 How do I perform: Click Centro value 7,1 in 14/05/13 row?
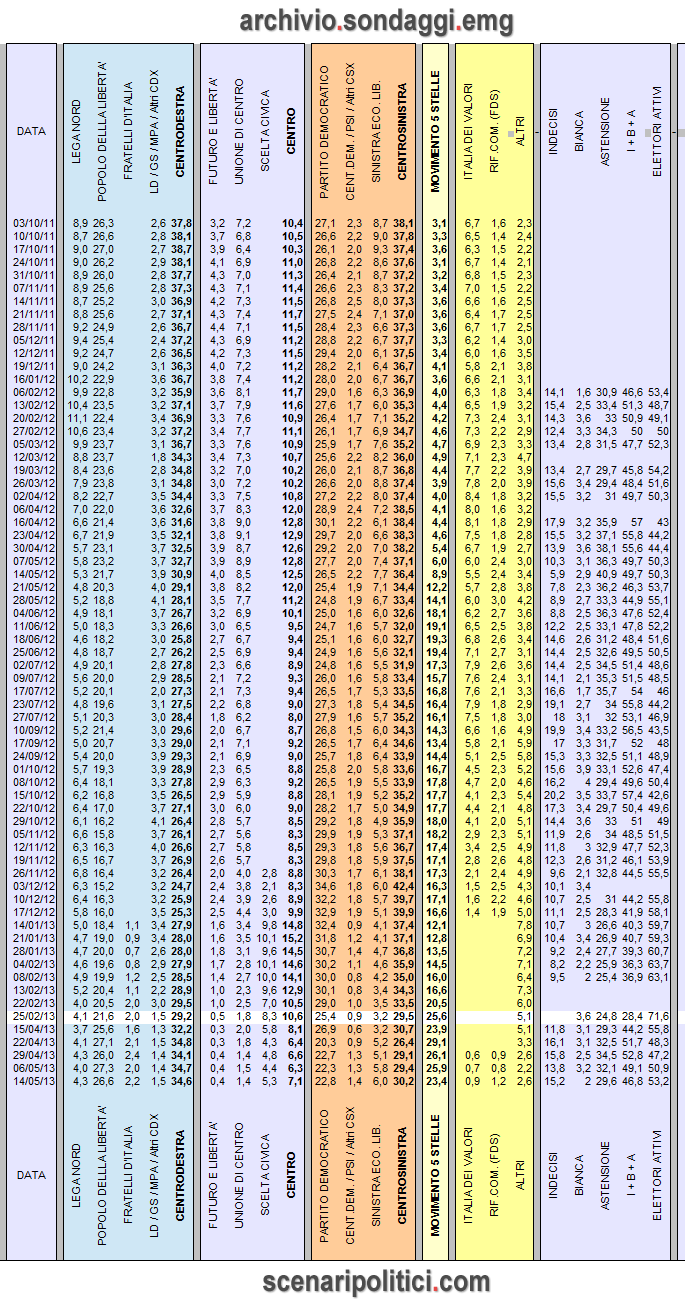pos(296,1080)
